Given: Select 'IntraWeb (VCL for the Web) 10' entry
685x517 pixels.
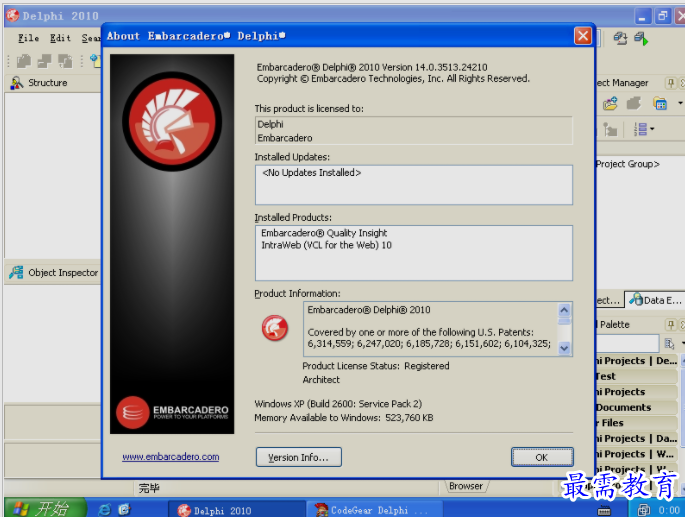Looking at the screenshot, I should (x=326, y=245).
